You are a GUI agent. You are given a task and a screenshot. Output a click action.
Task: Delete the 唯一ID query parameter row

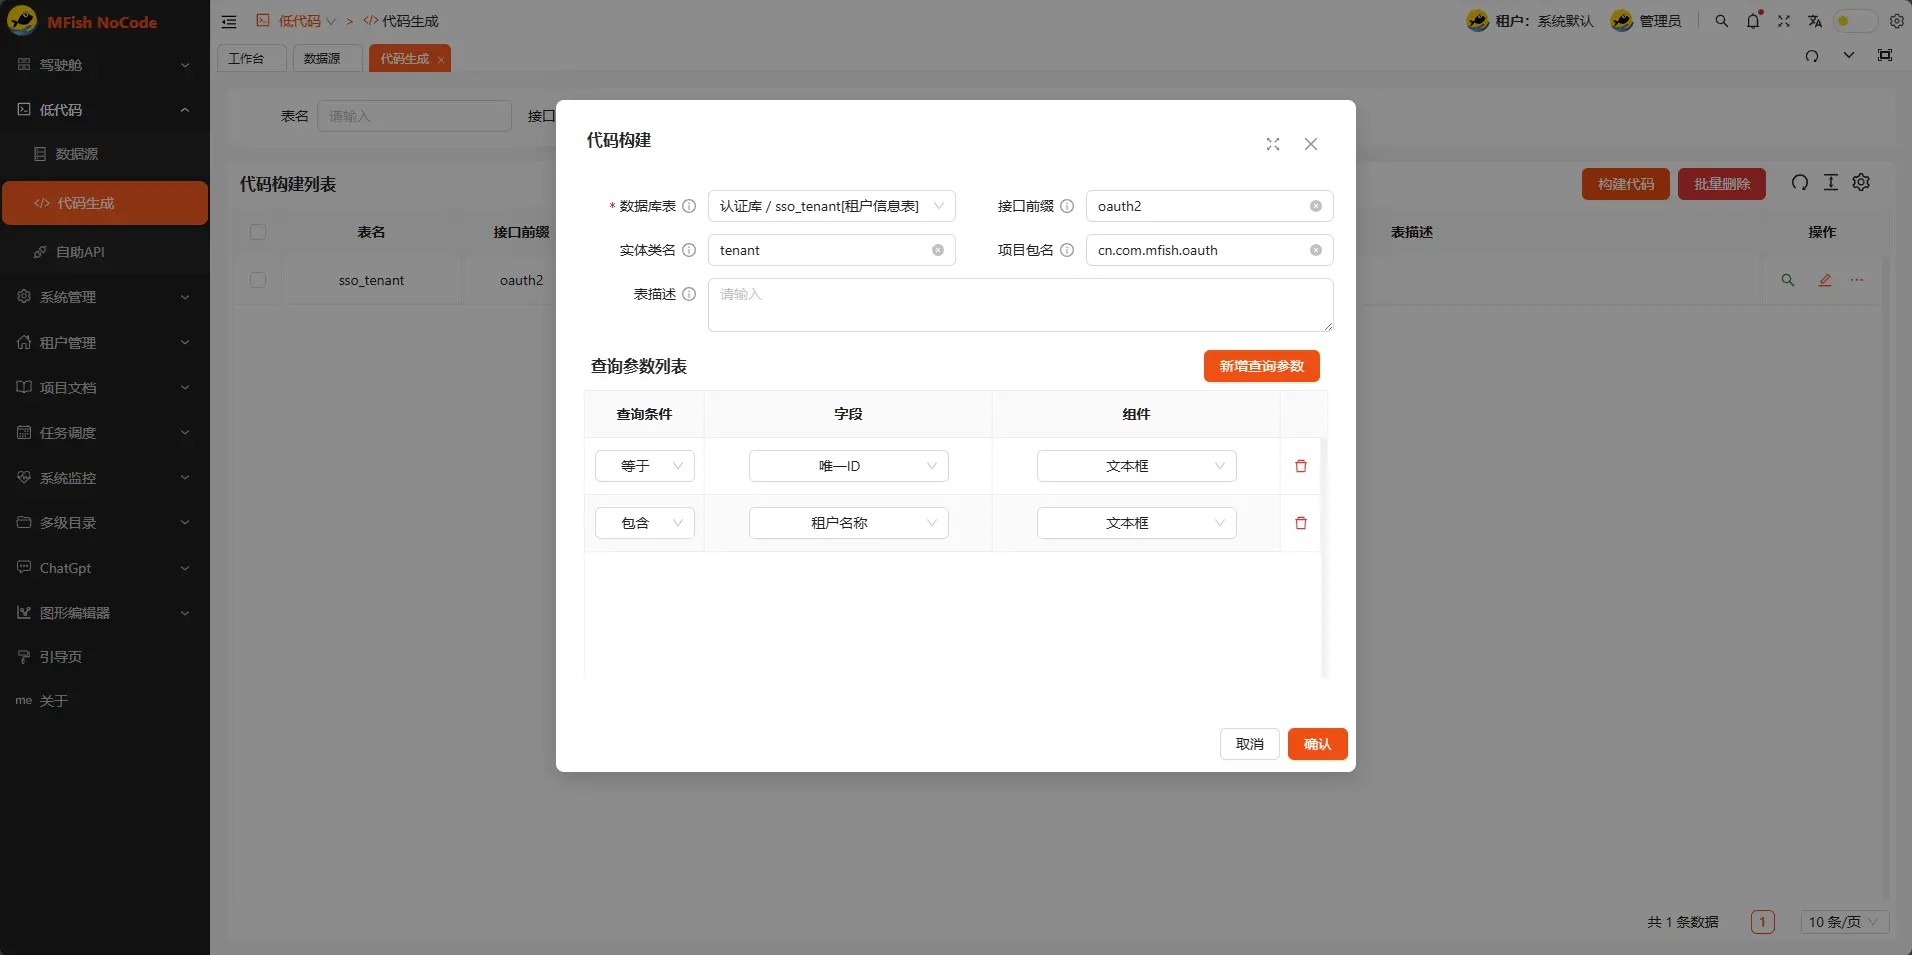1300,465
